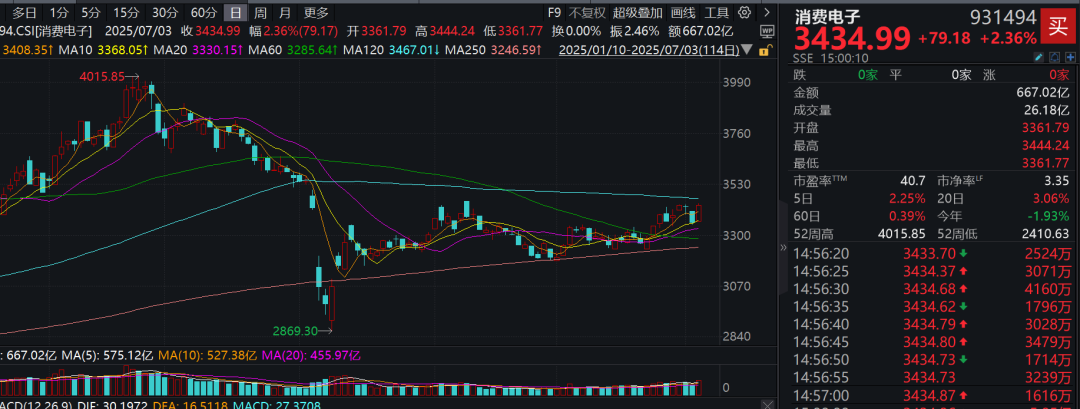1080x409 pixels.
Task: Switch to the 60分 period tab
Action: click(203, 13)
